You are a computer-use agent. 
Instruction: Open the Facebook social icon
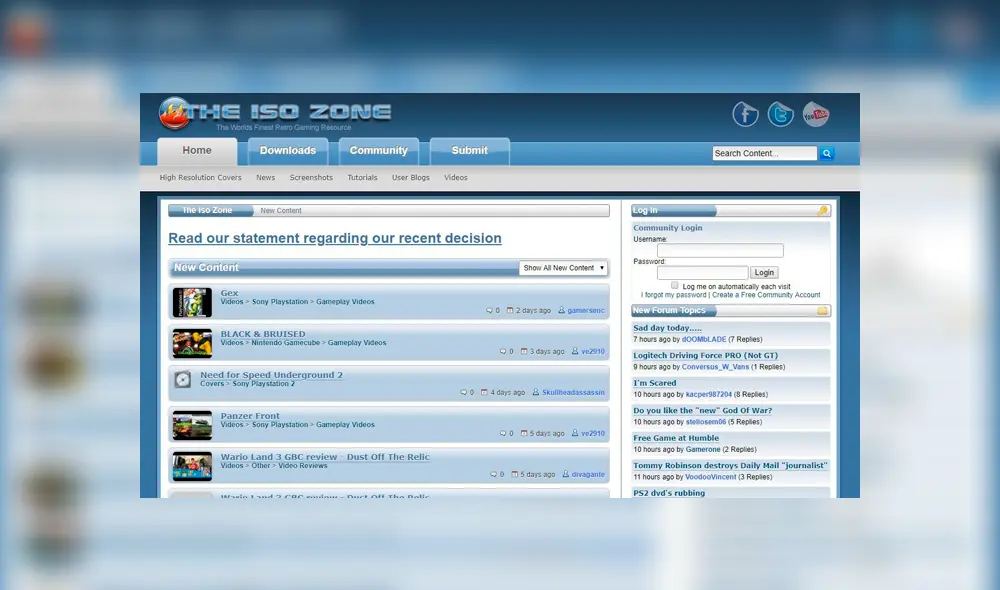745,115
